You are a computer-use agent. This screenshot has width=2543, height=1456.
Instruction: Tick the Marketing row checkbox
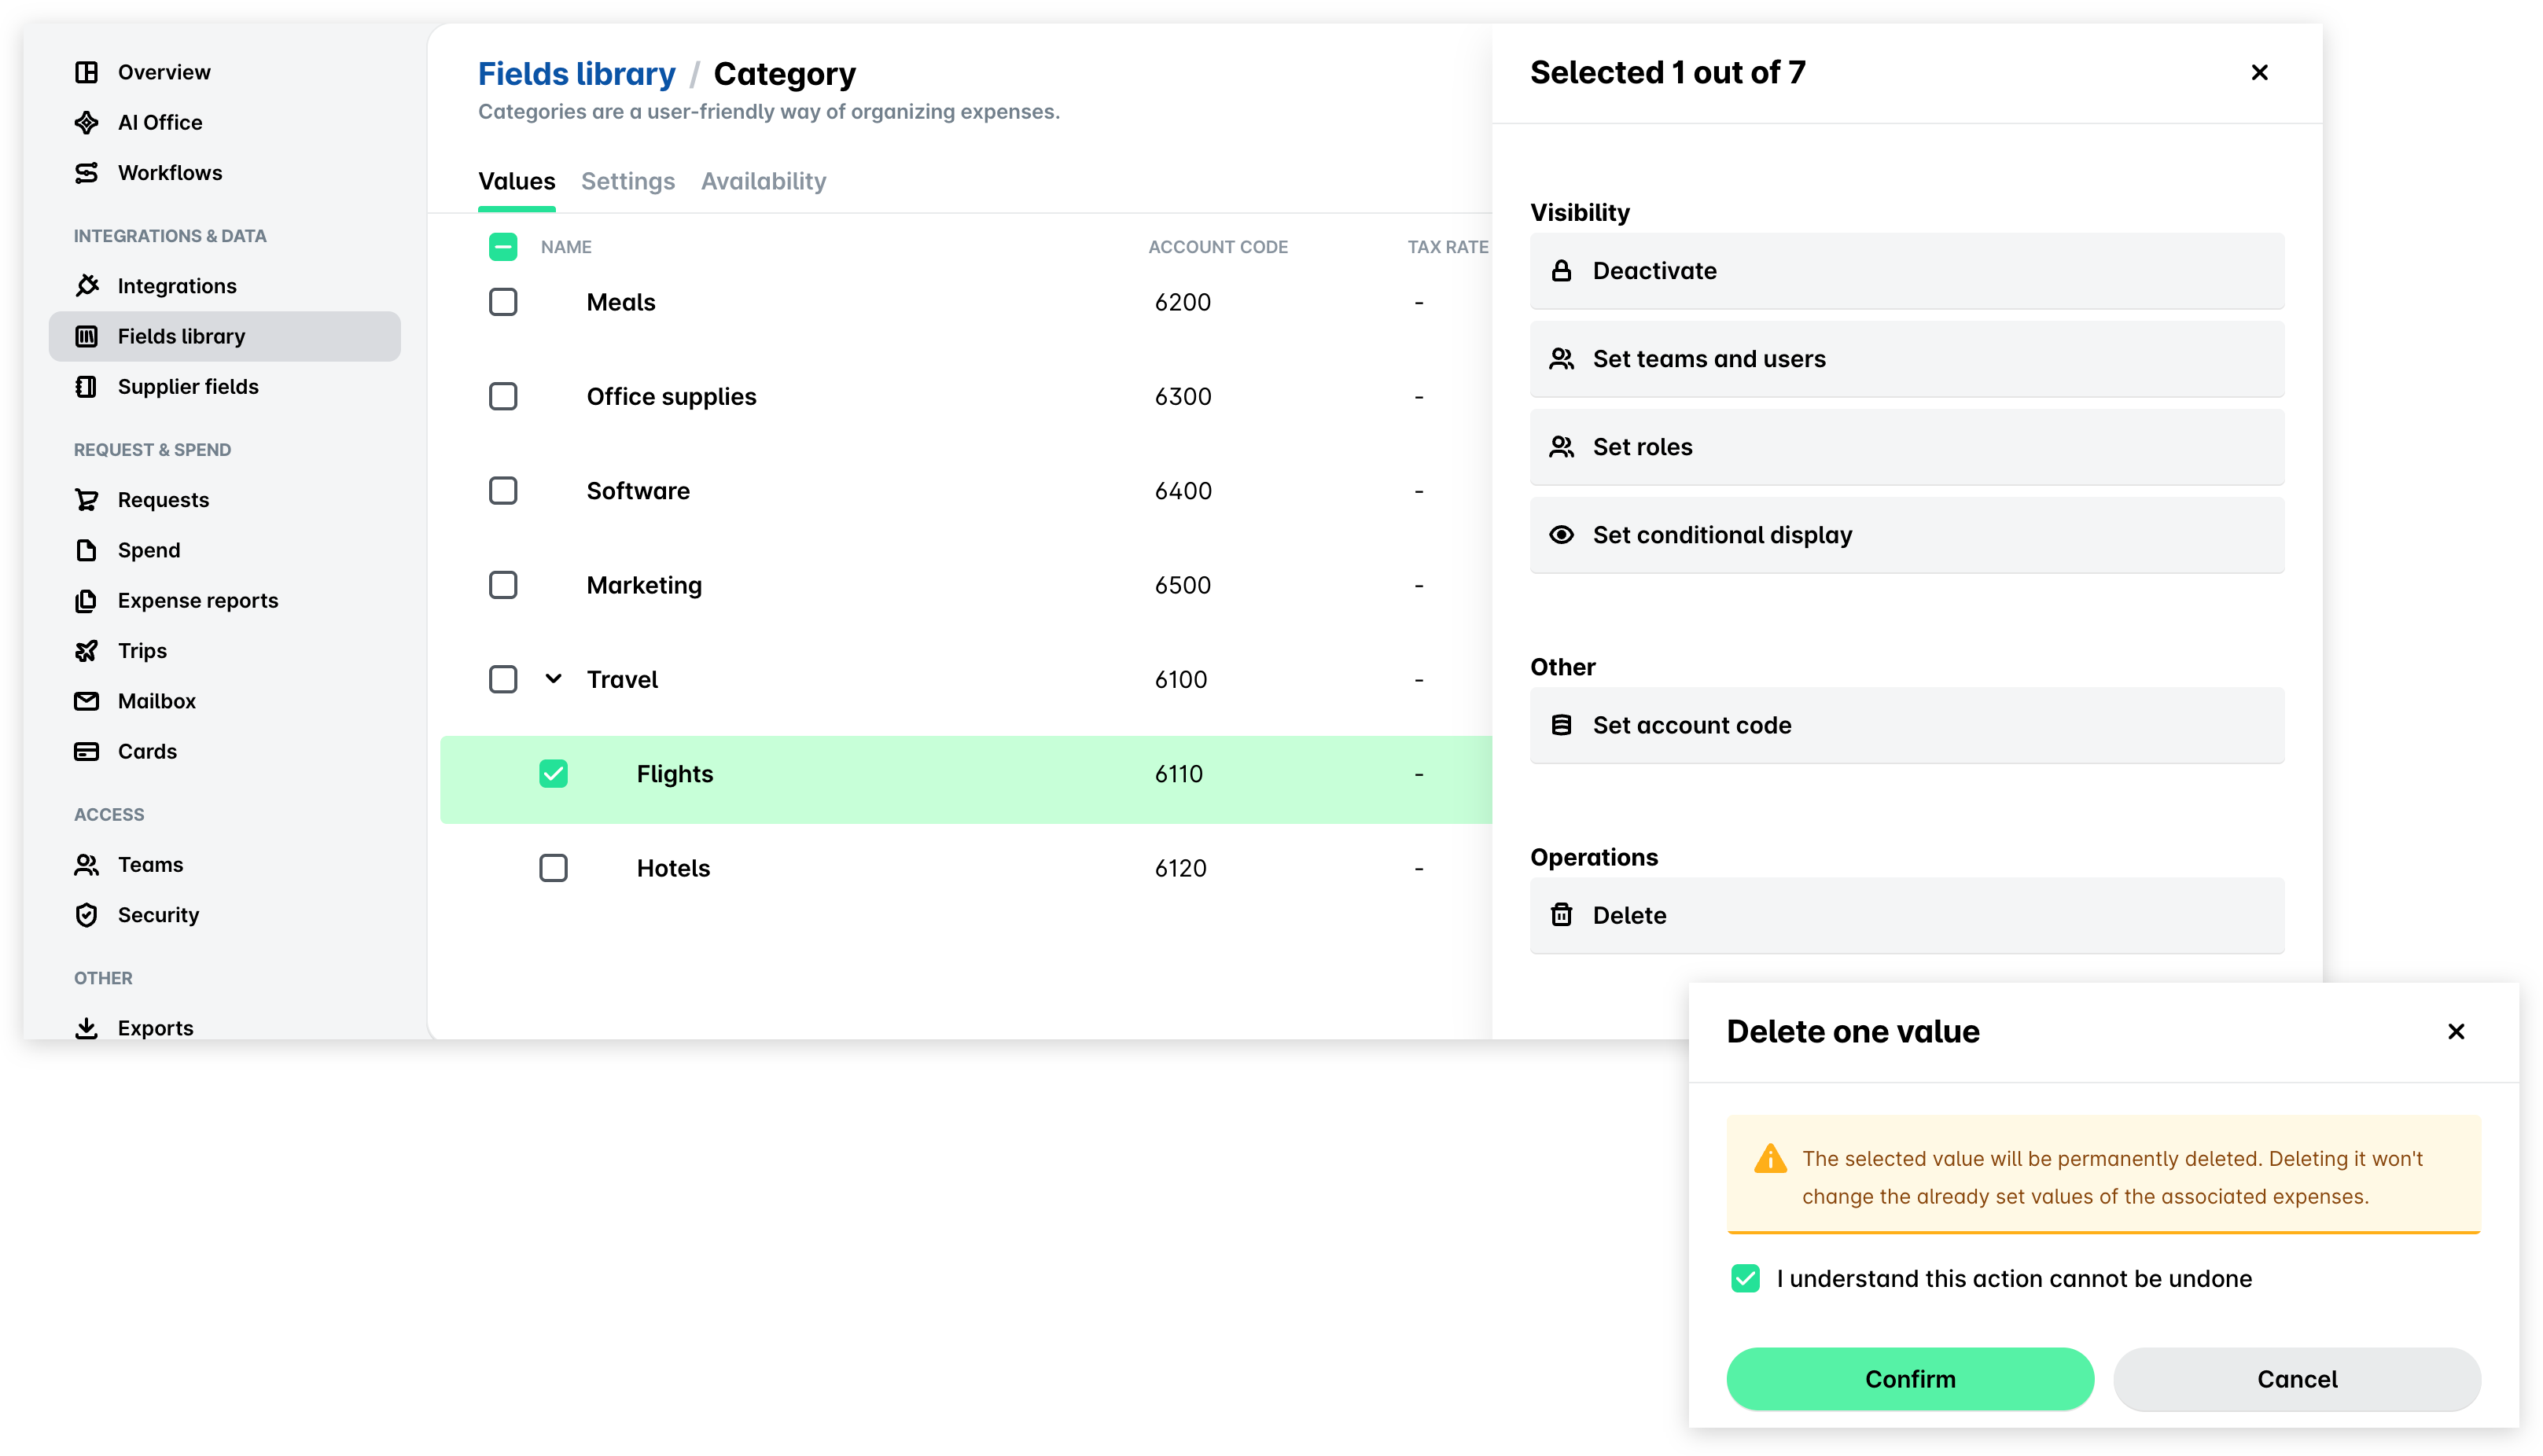pos(503,585)
